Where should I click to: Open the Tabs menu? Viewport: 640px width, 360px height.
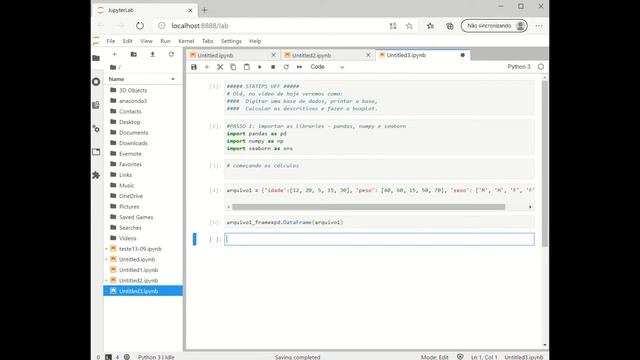pyautogui.click(x=207, y=41)
